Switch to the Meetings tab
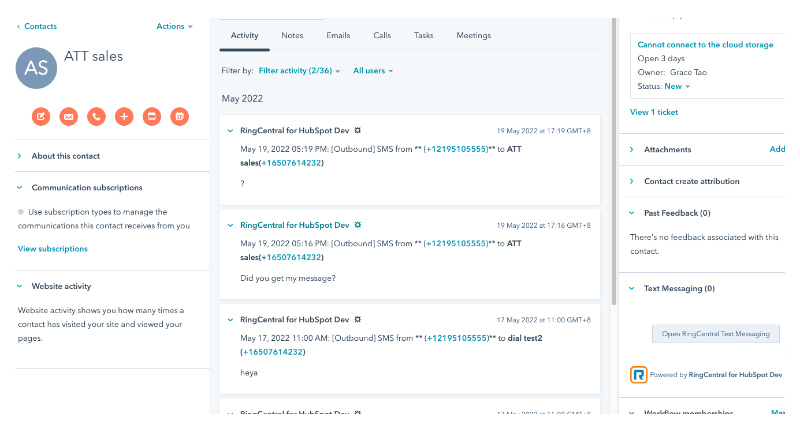Screen dimensions: 800x434 (473, 35)
